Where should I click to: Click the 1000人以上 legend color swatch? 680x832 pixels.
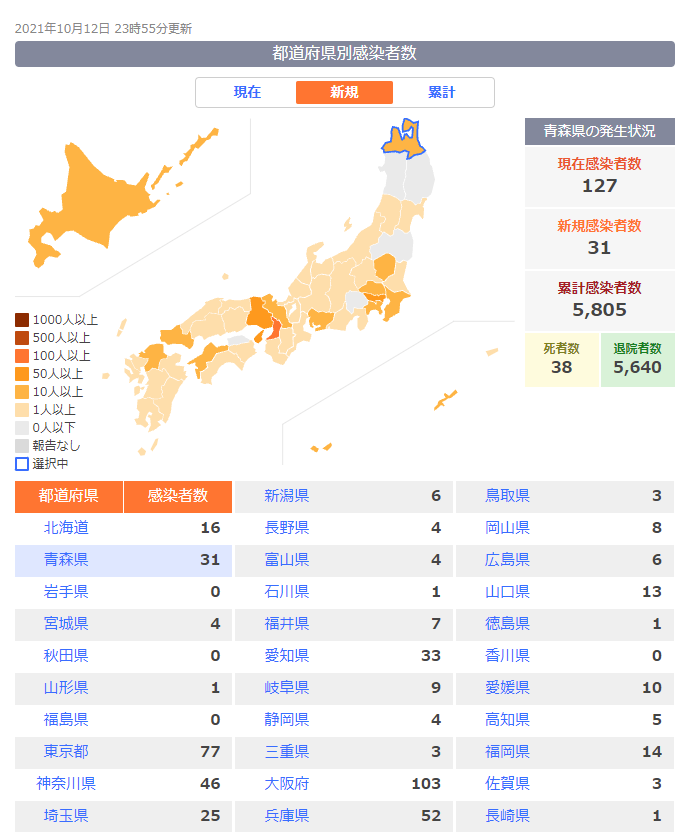(22, 320)
